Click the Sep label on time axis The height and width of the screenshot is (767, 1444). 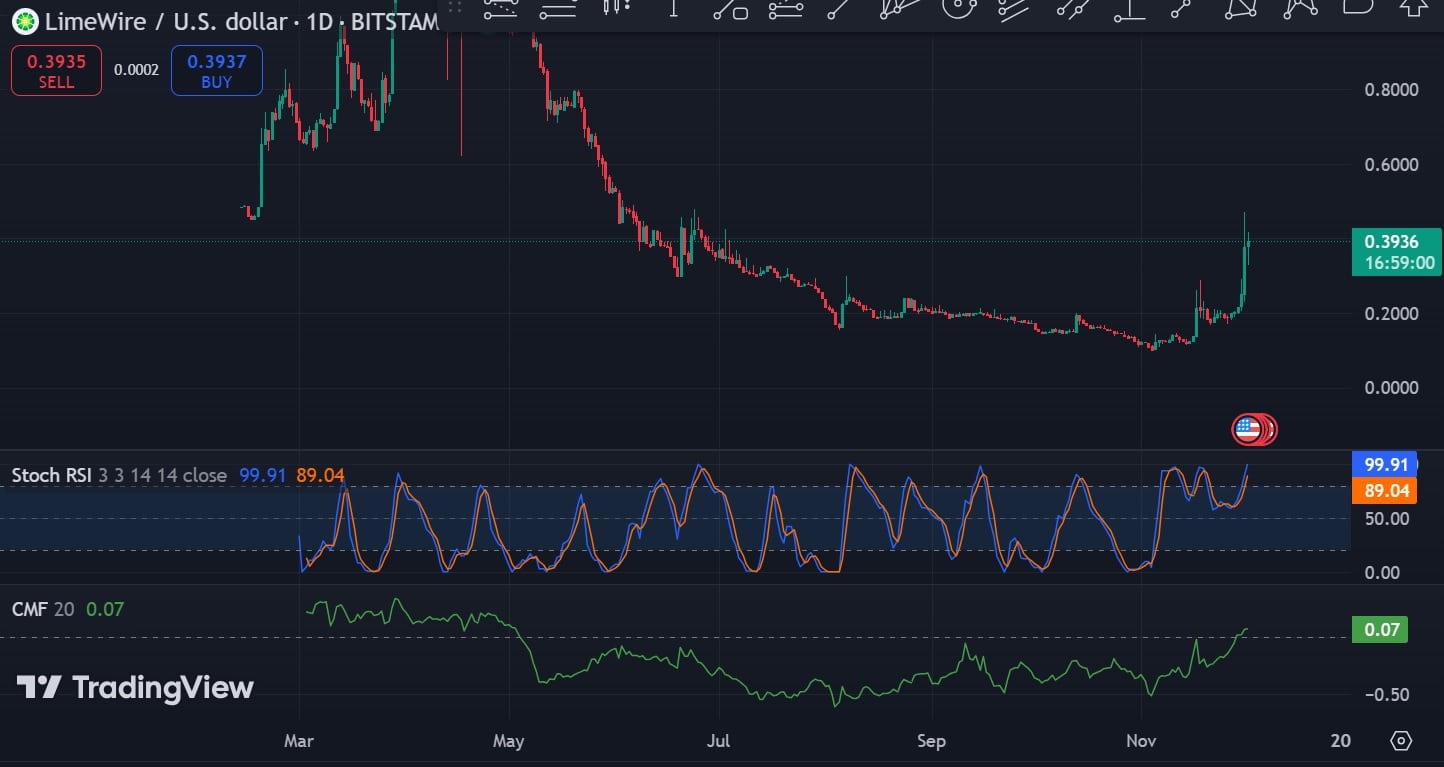point(931,741)
